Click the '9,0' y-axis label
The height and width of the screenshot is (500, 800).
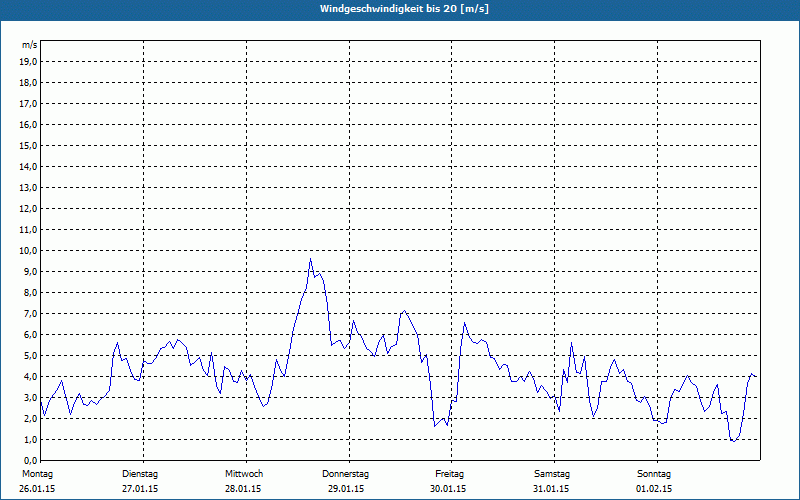click(30, 271)
